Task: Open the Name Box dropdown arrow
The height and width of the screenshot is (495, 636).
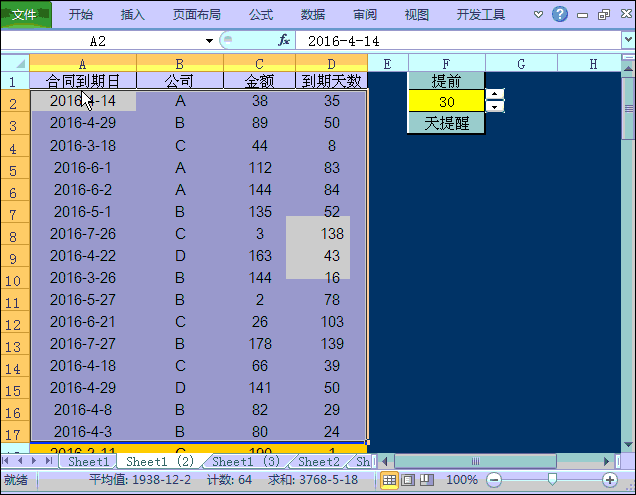Action: (209, 41)
